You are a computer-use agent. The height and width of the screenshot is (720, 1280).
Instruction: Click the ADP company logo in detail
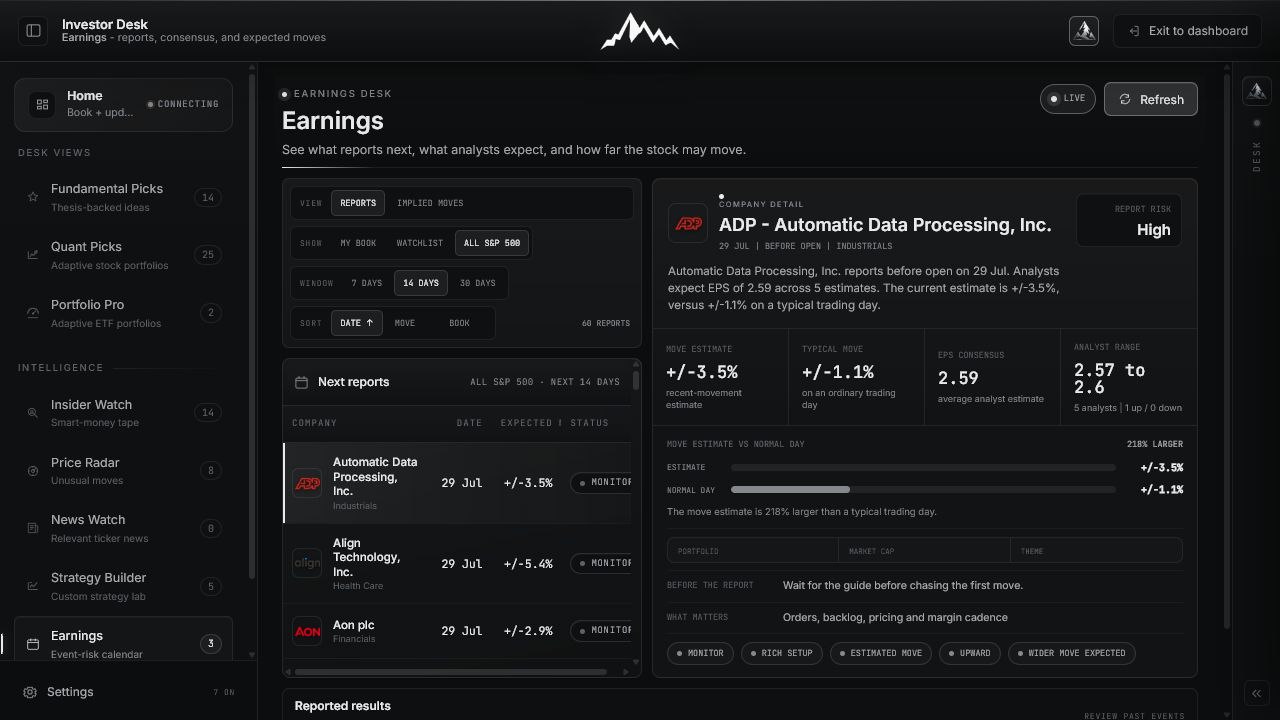click(688, 224)
